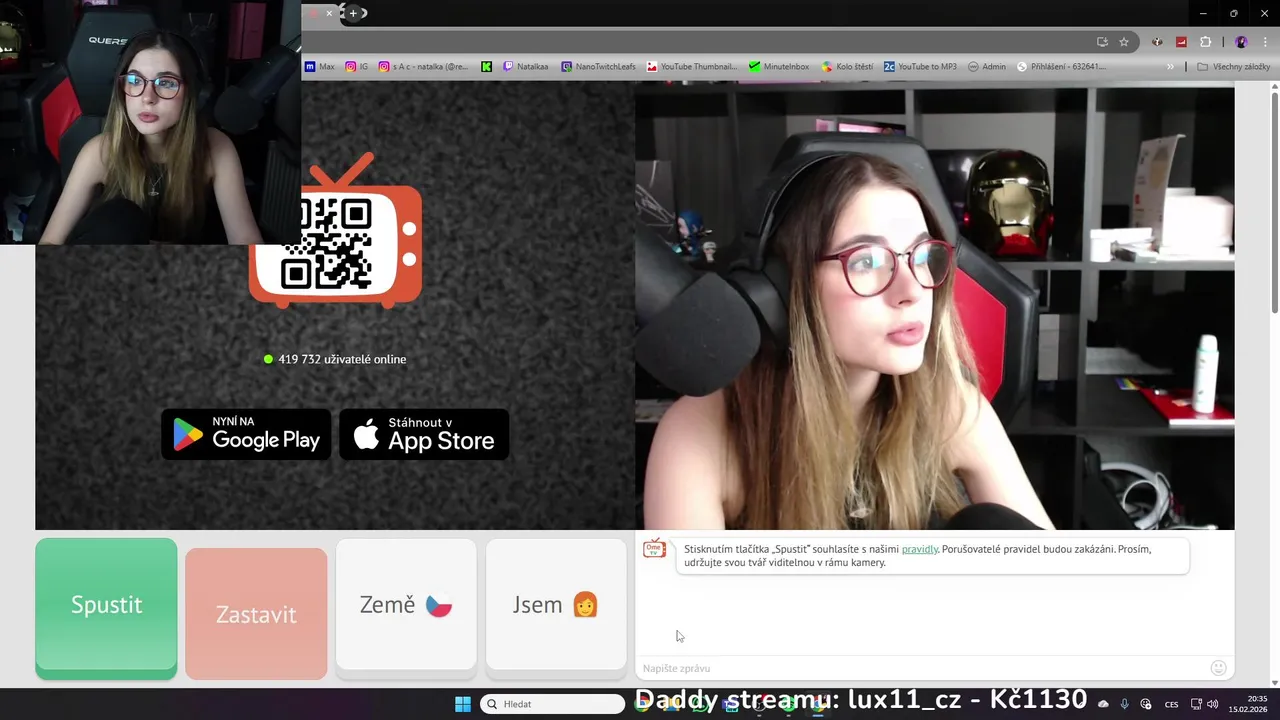The width and height of the screenshot is (1280, 720).
Task: Open the emoji picker in chat
Action: point(1218,668)
